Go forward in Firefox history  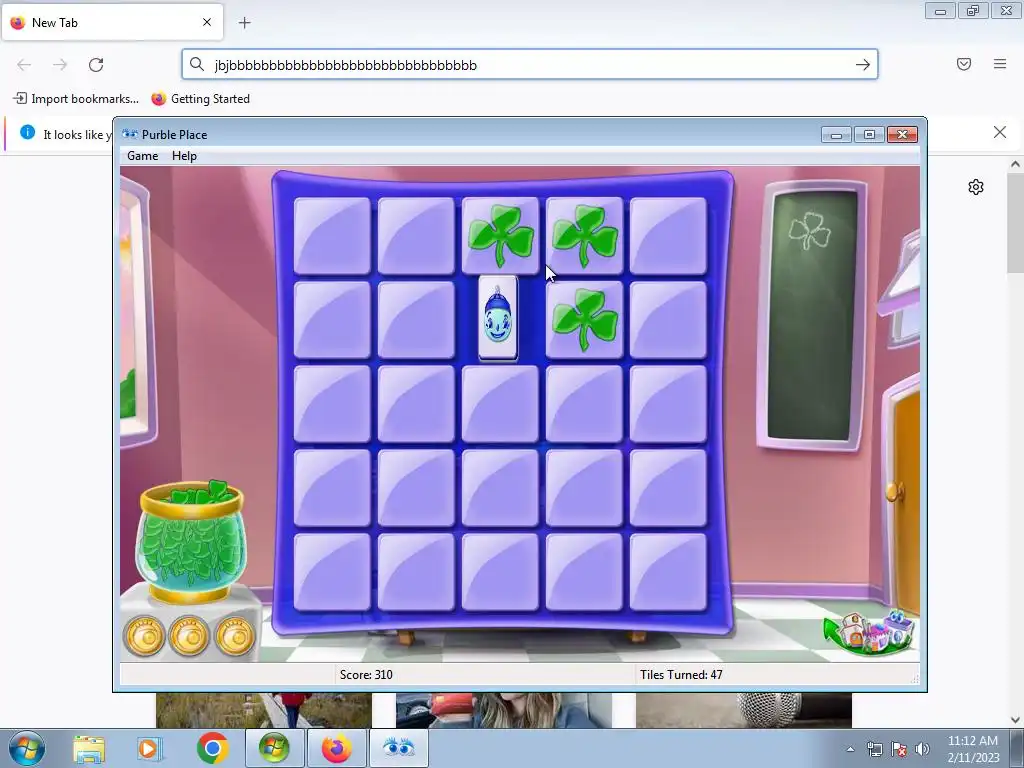point(60,65)
